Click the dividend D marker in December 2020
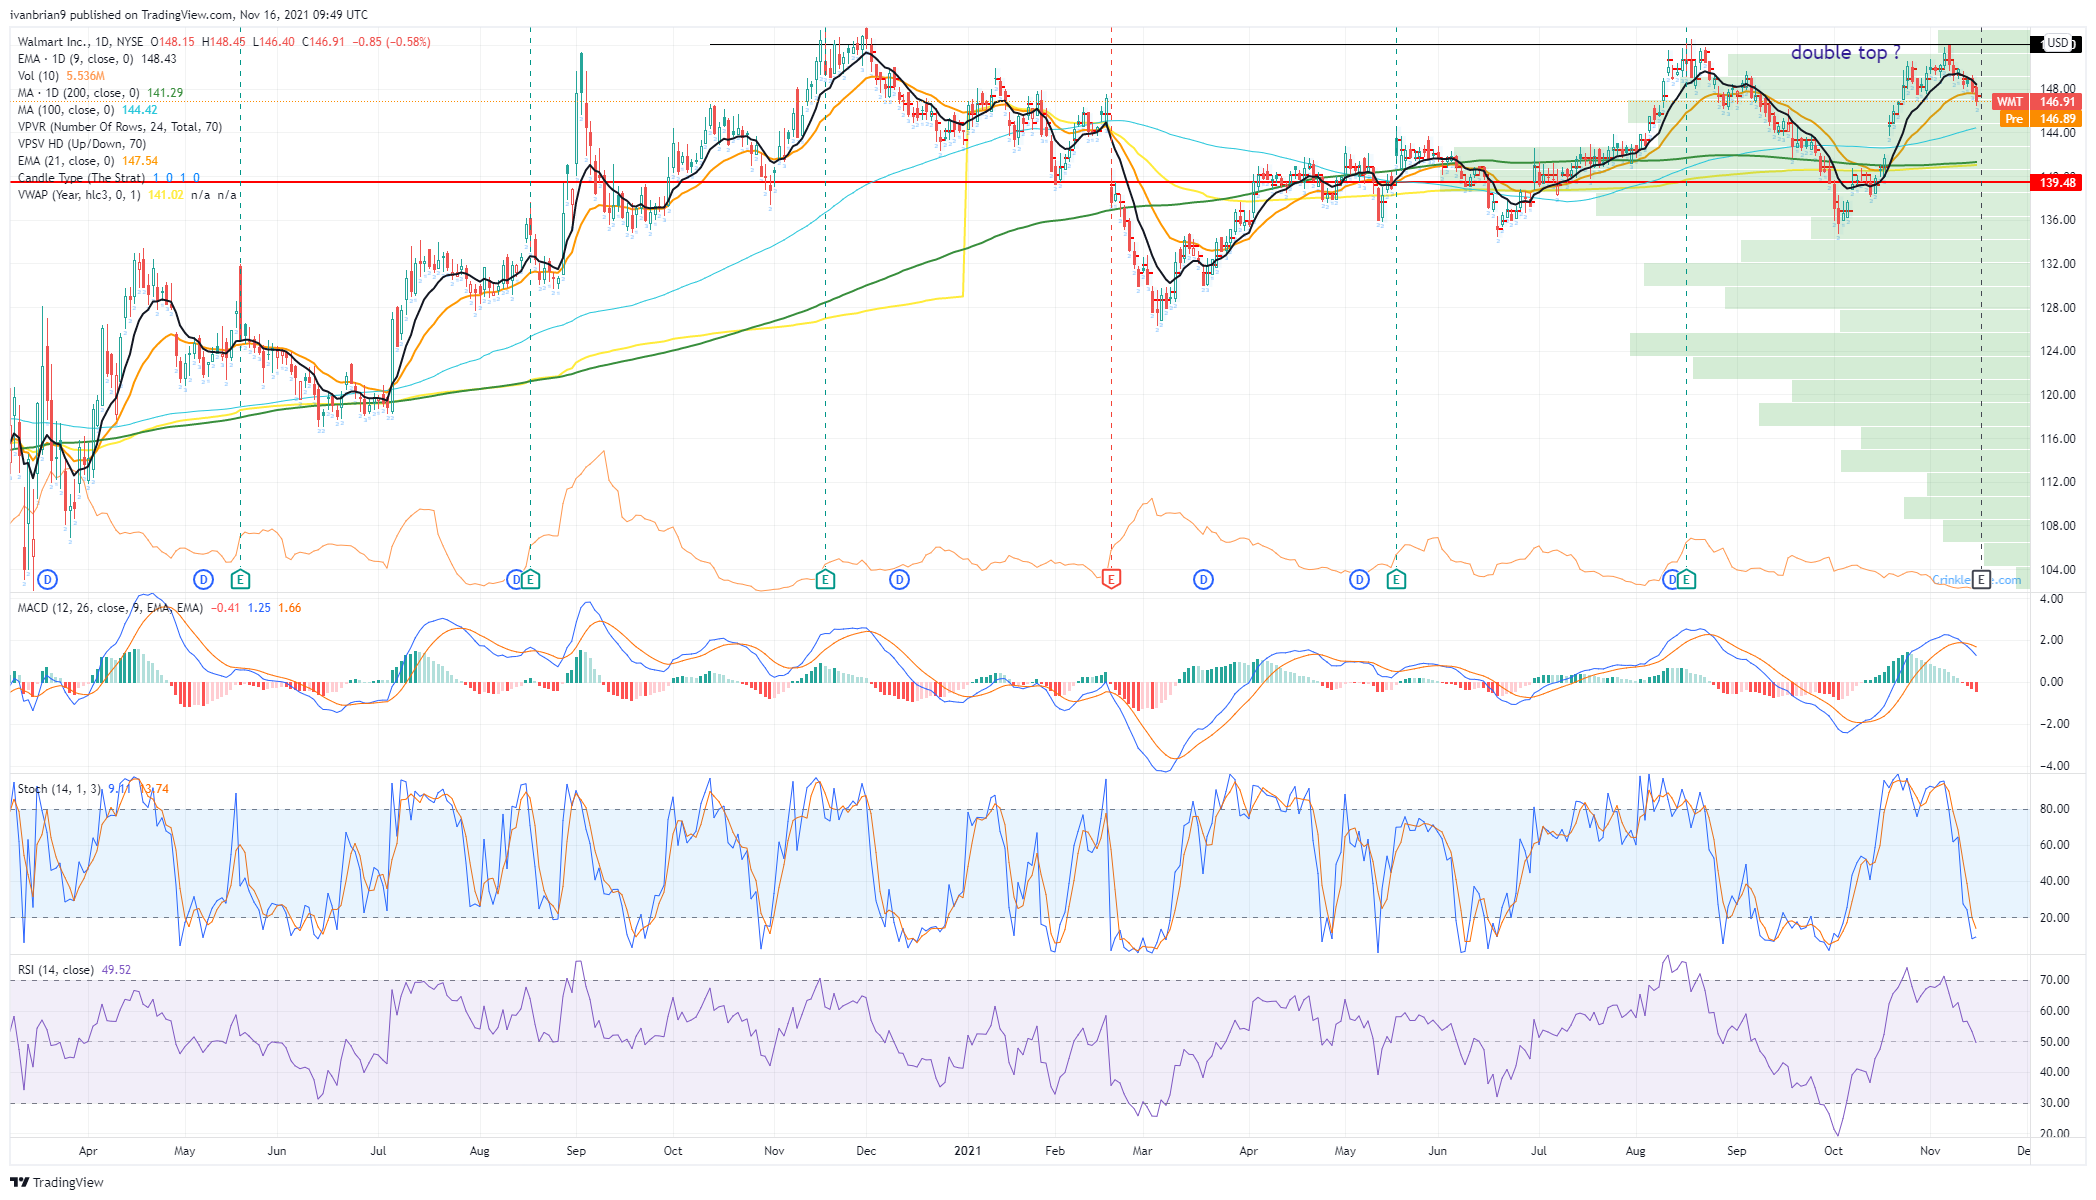 (x=899, y=580)
